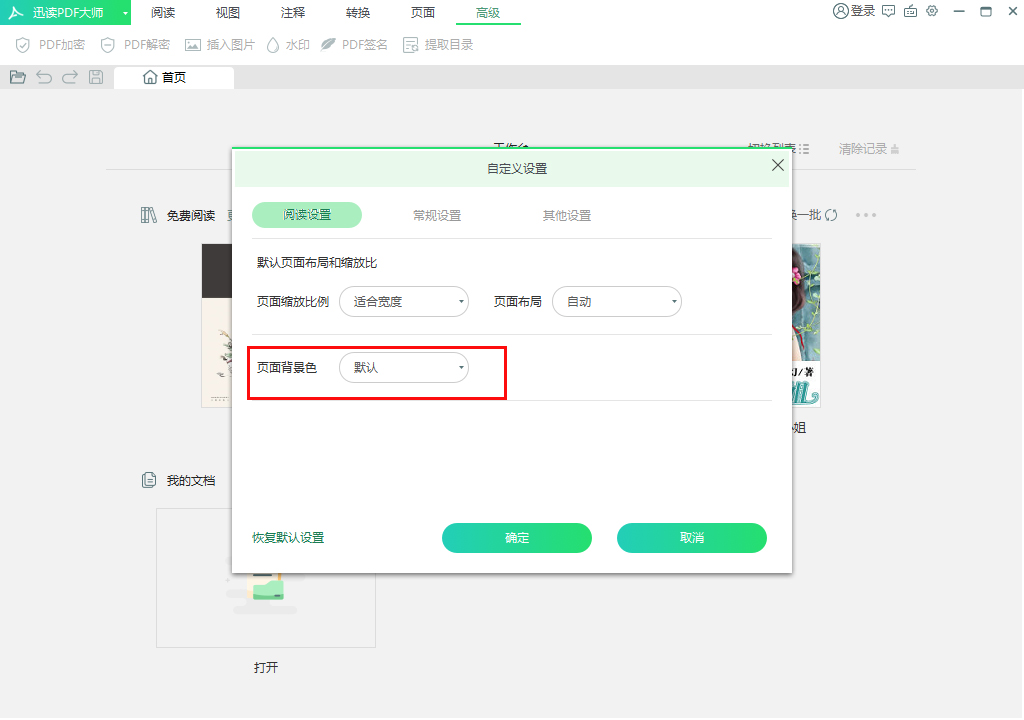Image resolution: width=1024 pixels, height=720 pixels.
Task: Open the PDF签名 signature tool
Action: (x=354, y=44)
